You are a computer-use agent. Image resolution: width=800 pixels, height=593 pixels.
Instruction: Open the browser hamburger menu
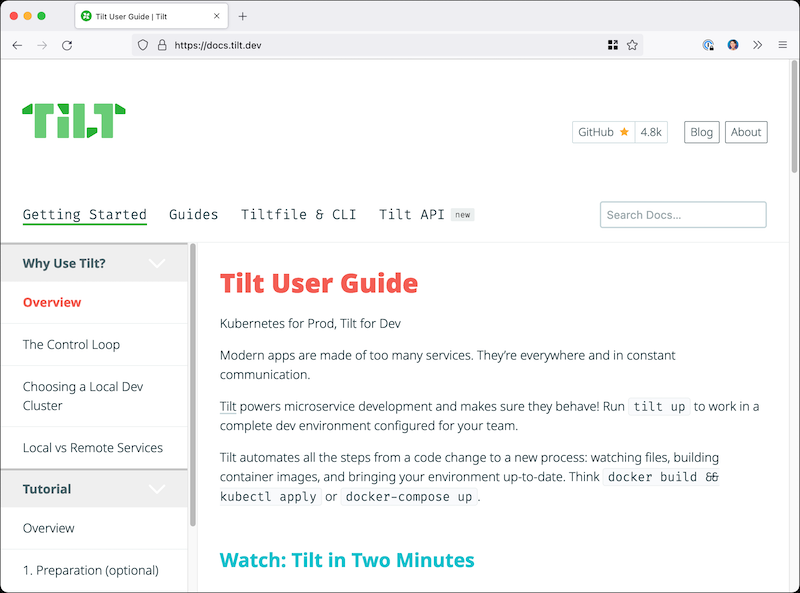point(783,45)
